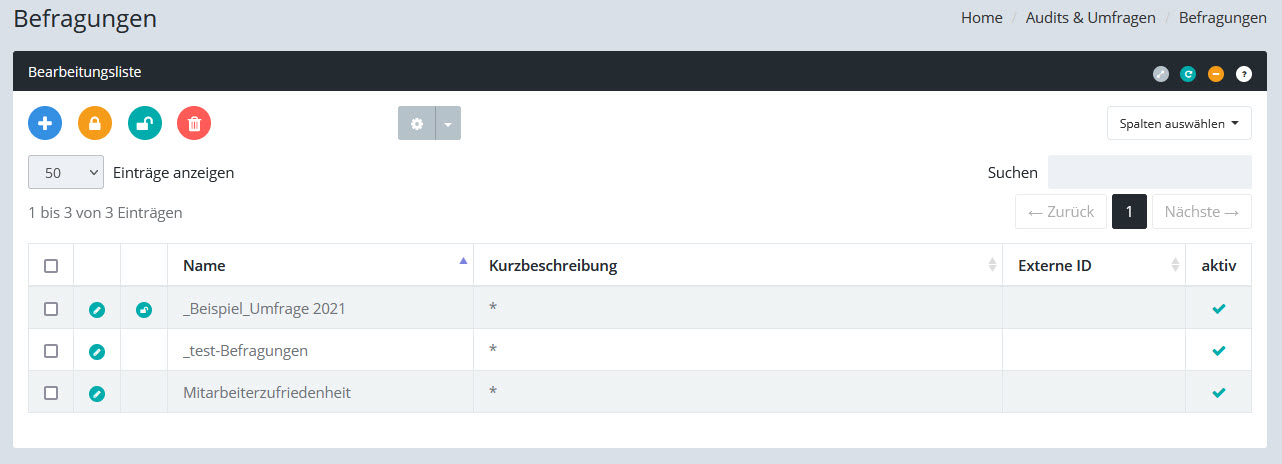The height and width of the screenshot is (464, 1282).
Task: Open Audits & Umfragen breadcrumb link
Action: click(x=1090, y=18)
